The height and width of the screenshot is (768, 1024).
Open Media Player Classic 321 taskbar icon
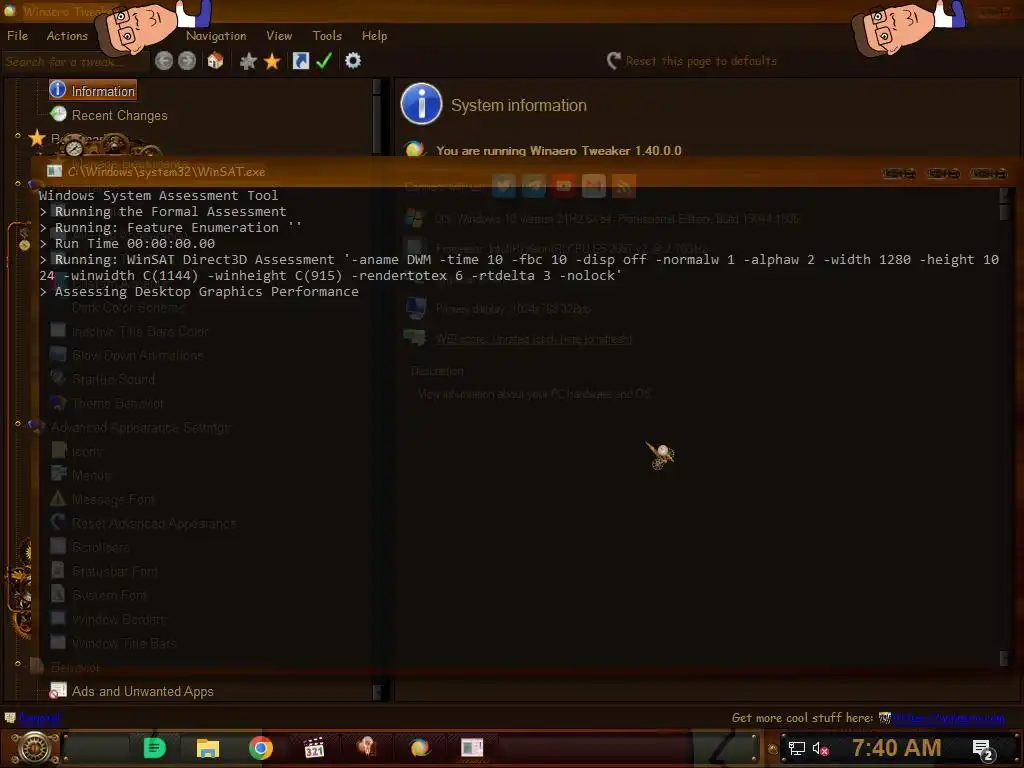tap(314, 748)
